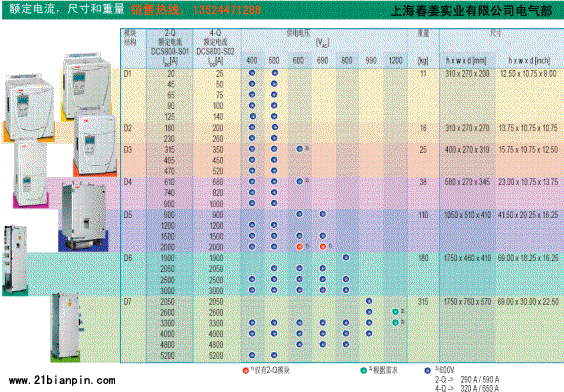Screen dimensions: 564x392
Task: Click the D7 tall cabinet product image
Action: [66, 327]
